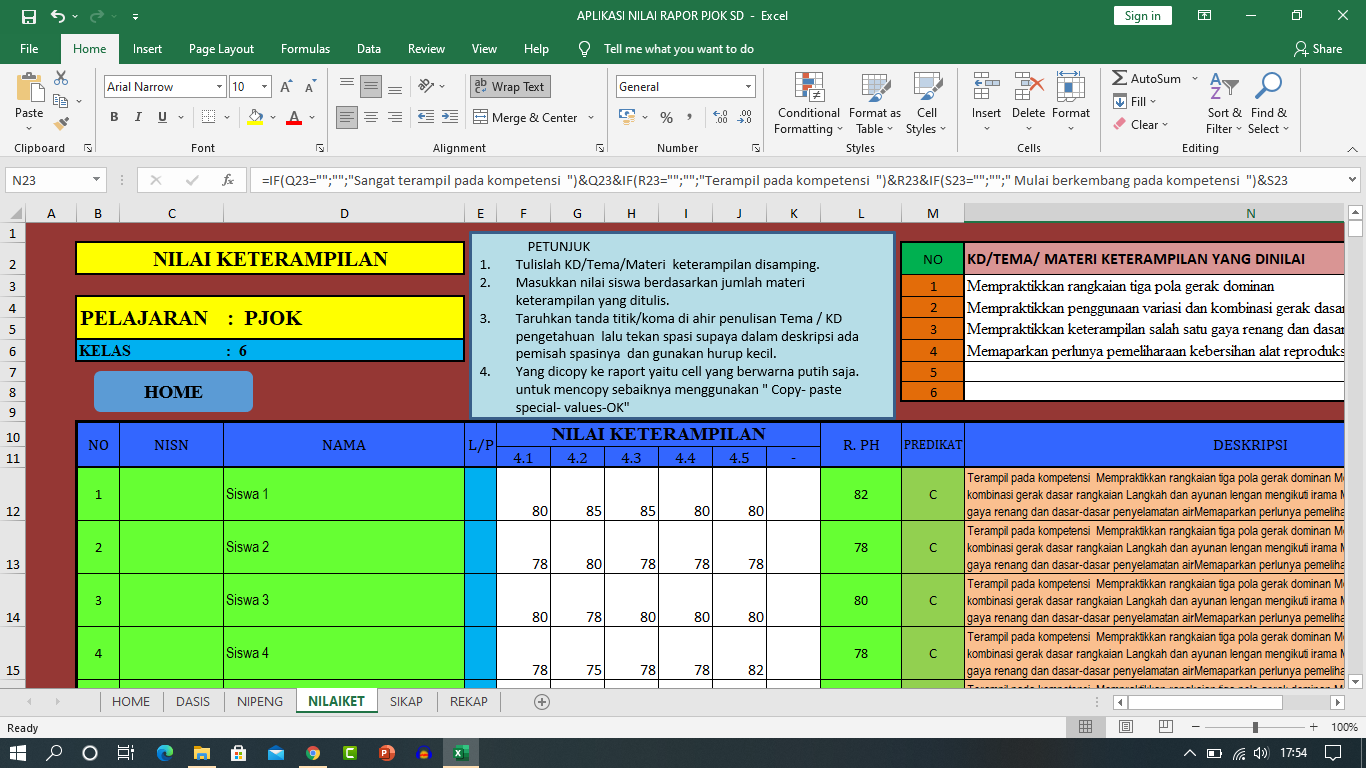Add a new sheet with plus icon

pos(542,702)
